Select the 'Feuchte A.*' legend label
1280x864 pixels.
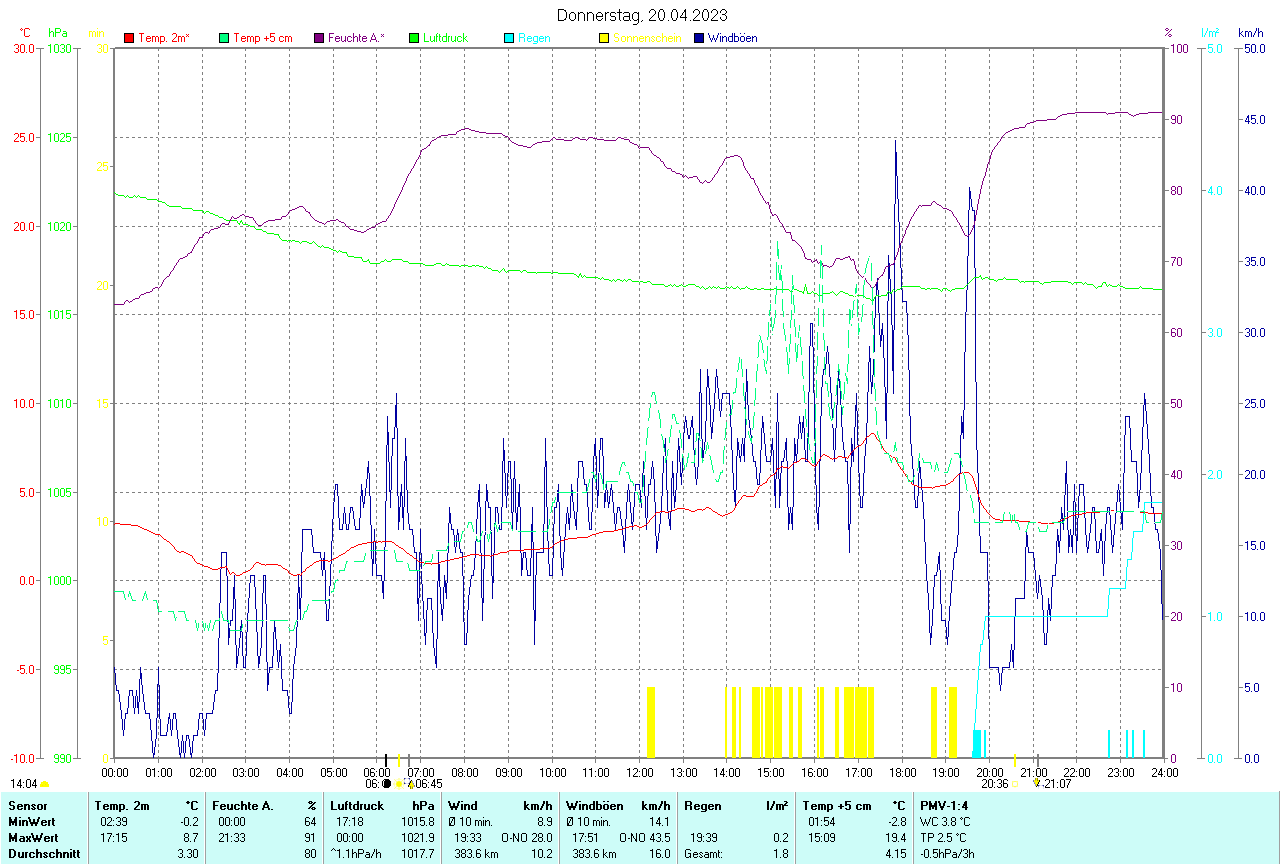(x=357, y=38)
